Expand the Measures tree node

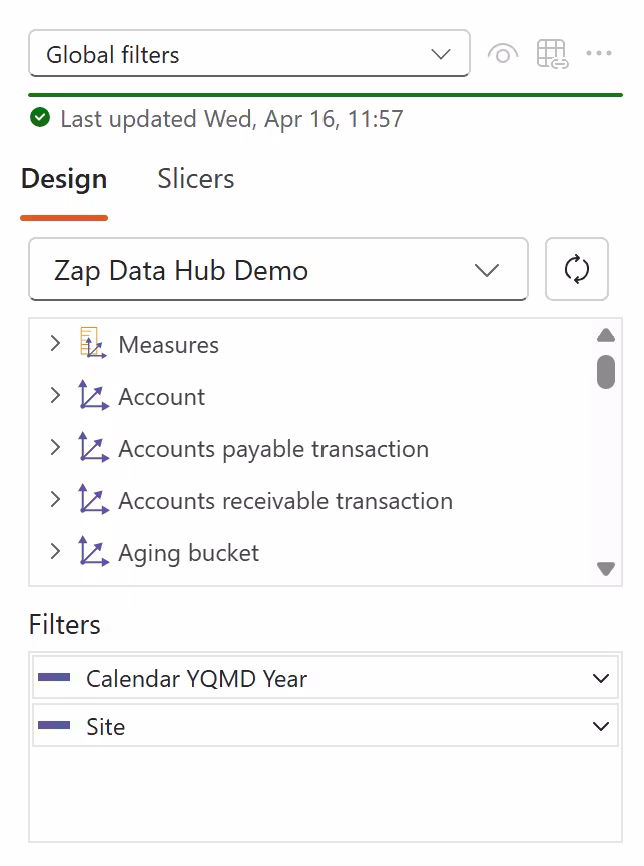(55, 344)
